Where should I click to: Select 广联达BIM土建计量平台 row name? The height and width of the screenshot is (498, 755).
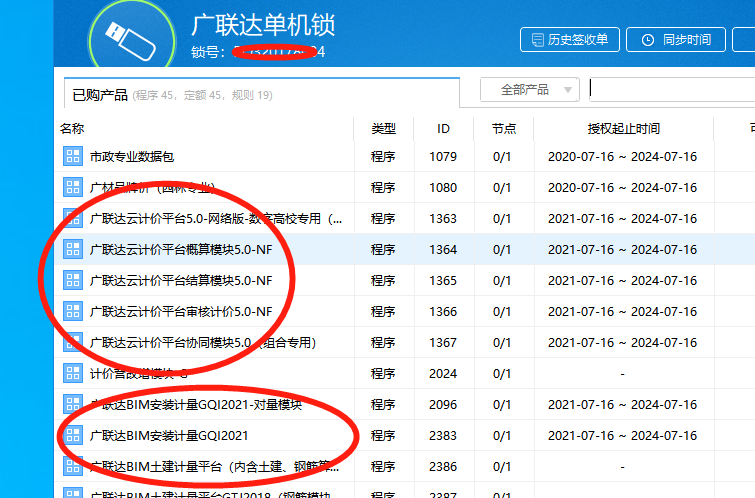[214, 467]
